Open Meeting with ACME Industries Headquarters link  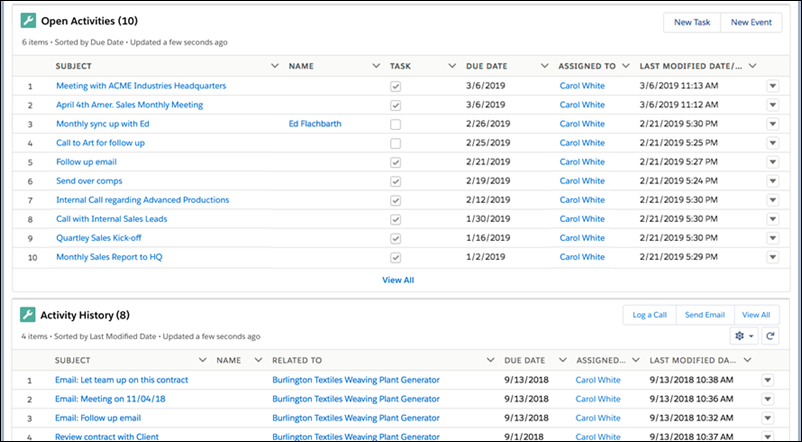(x=141, y=86)
